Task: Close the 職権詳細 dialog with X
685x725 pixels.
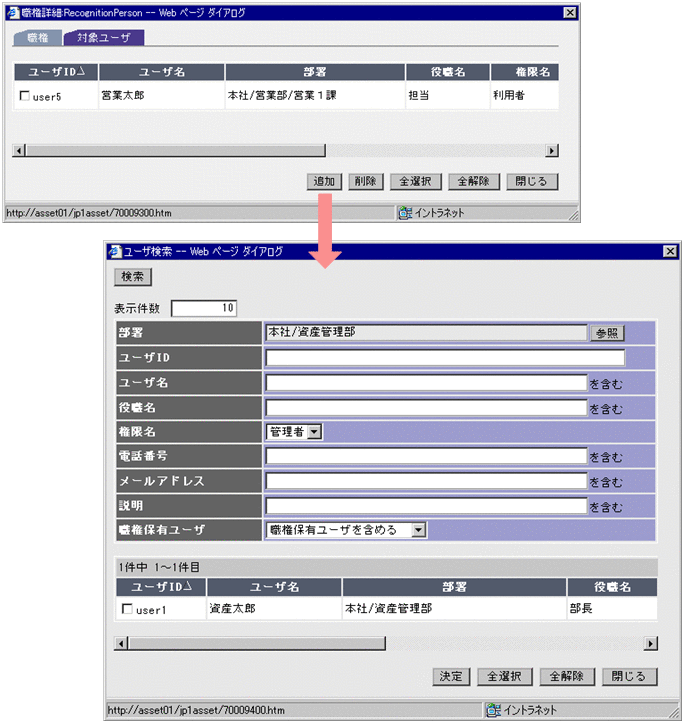Action: click(570, 12)
